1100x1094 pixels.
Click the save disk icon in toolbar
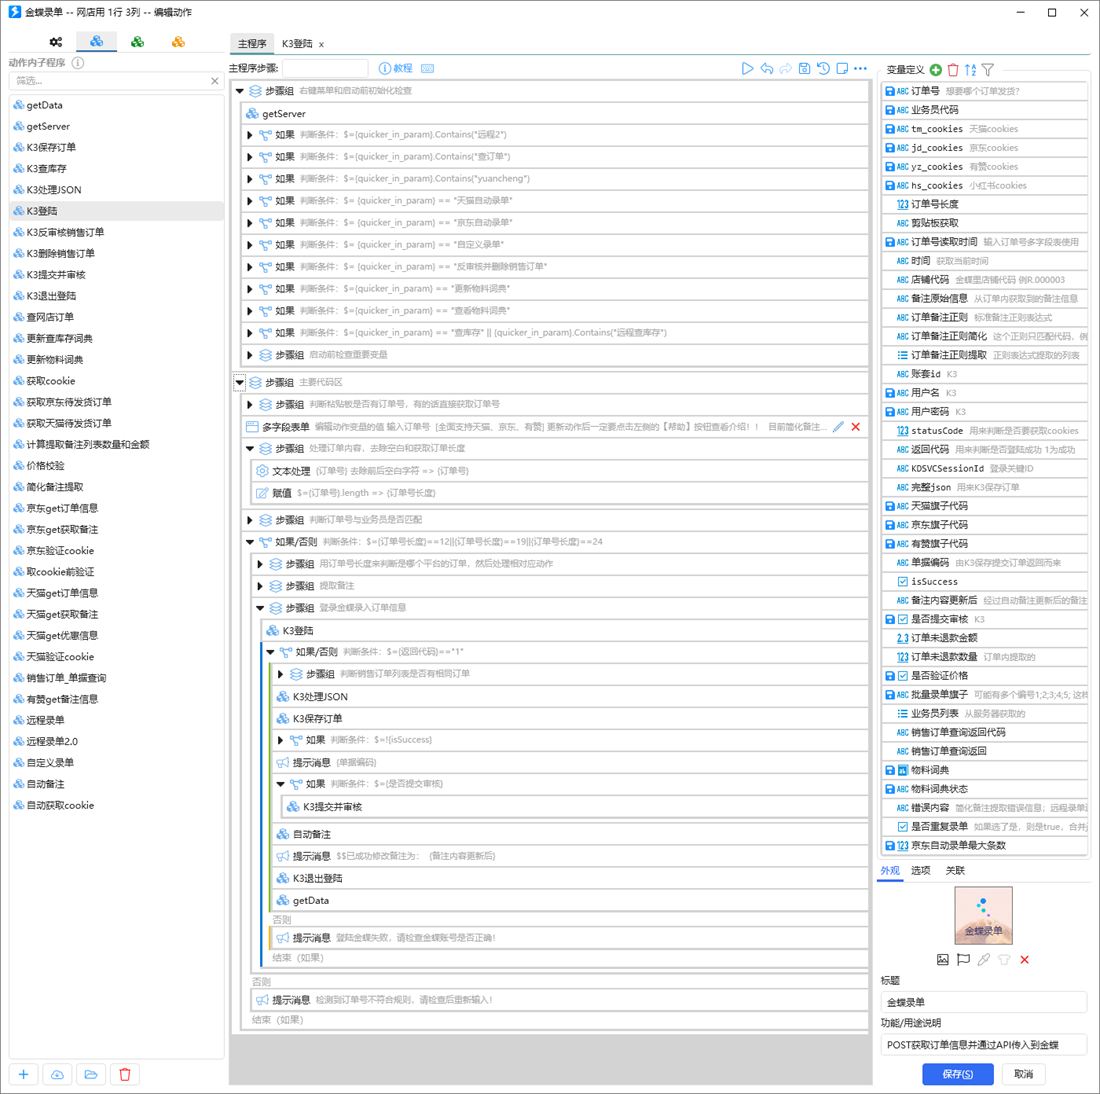tap(805, 69)
